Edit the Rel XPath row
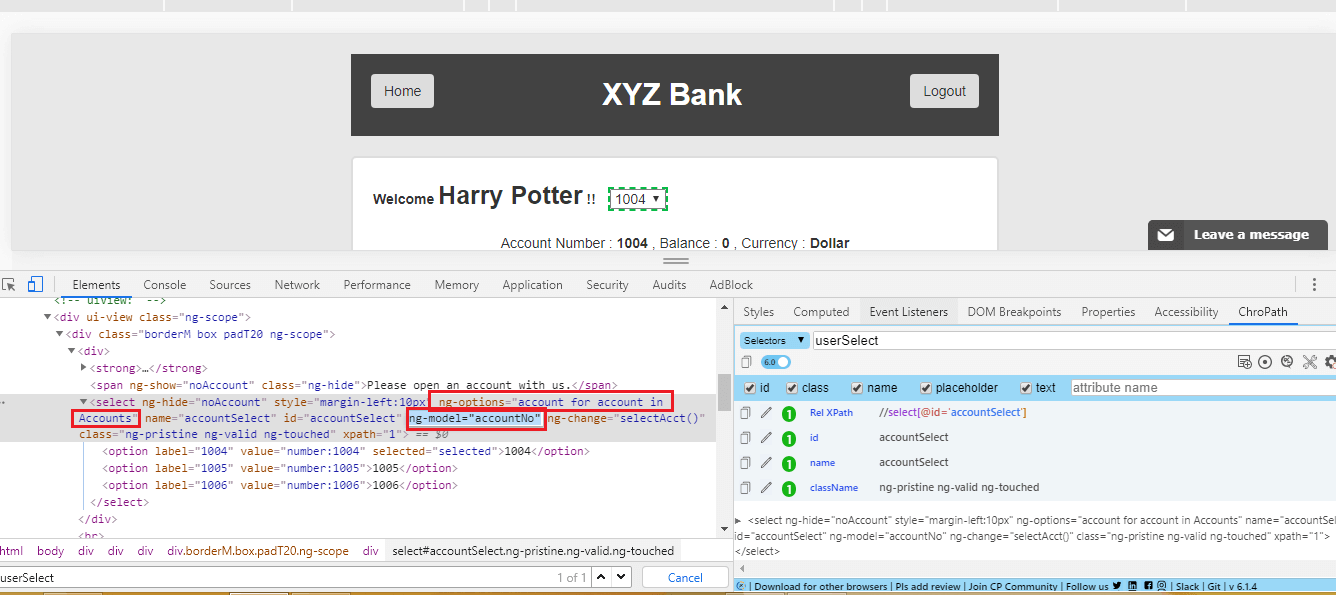Screen dimensions: 1336x595 [766, 413]
